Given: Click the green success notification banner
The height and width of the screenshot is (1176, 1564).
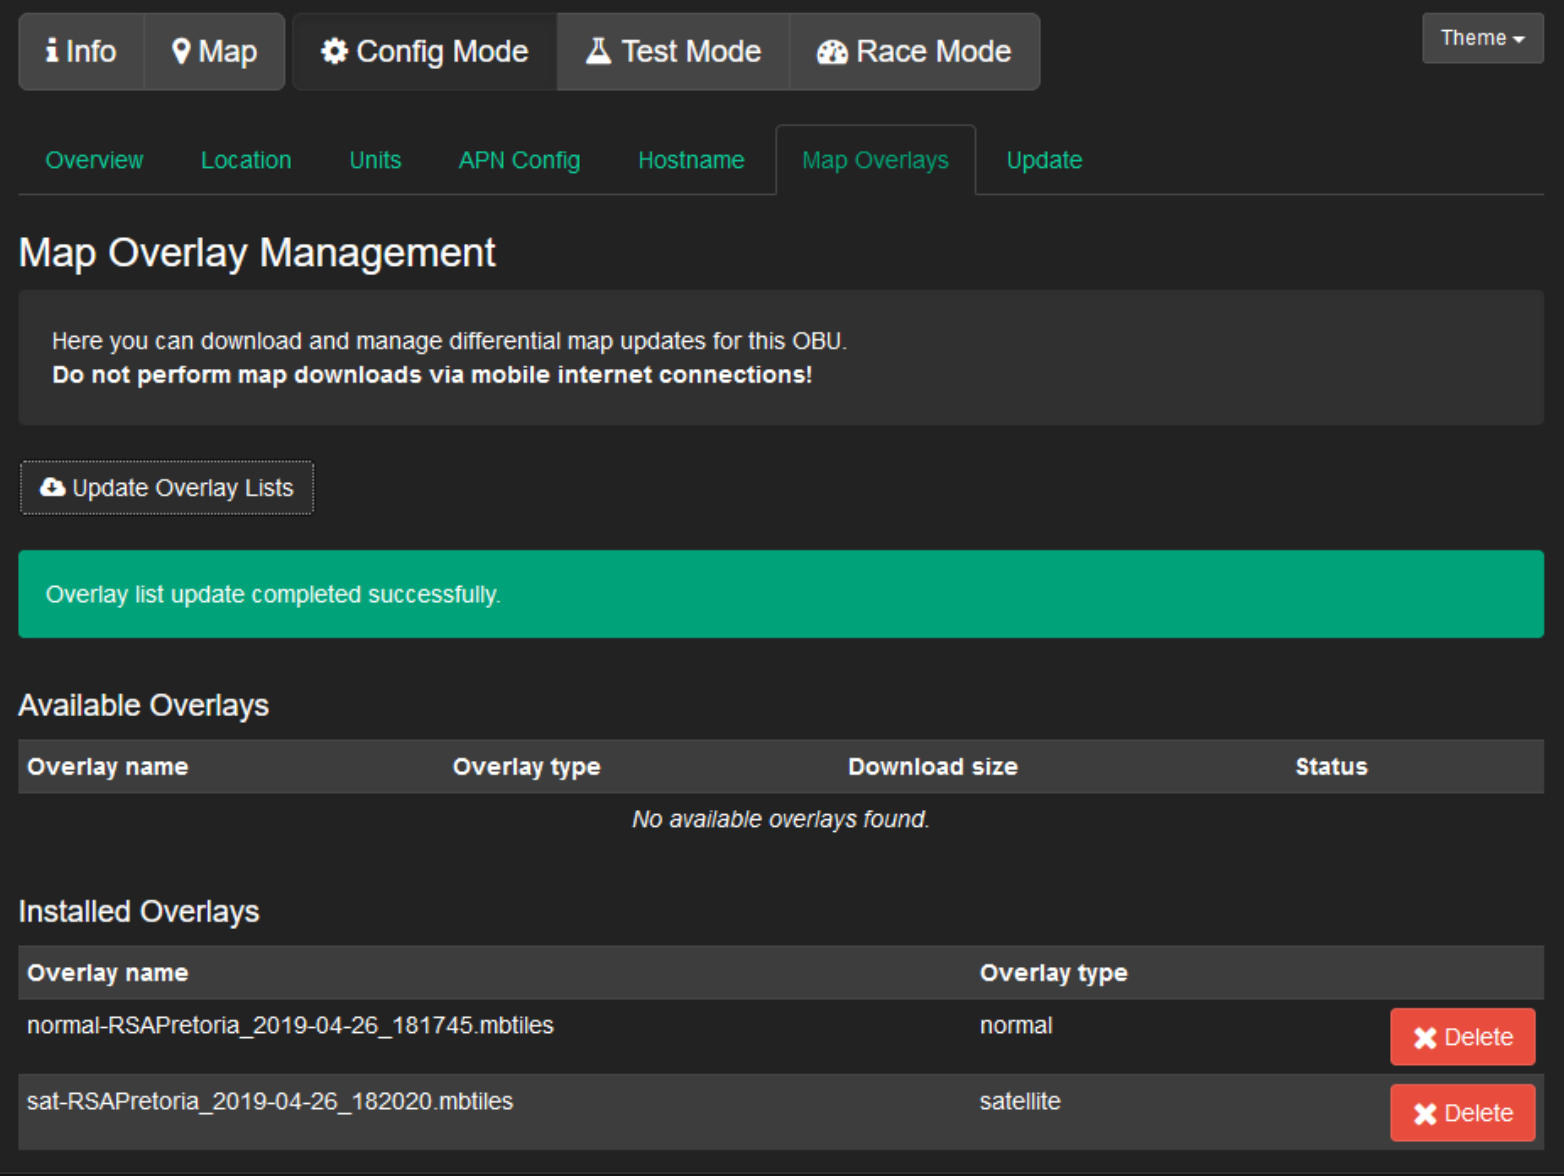Looking at the screenshot, I should point(780,594).
